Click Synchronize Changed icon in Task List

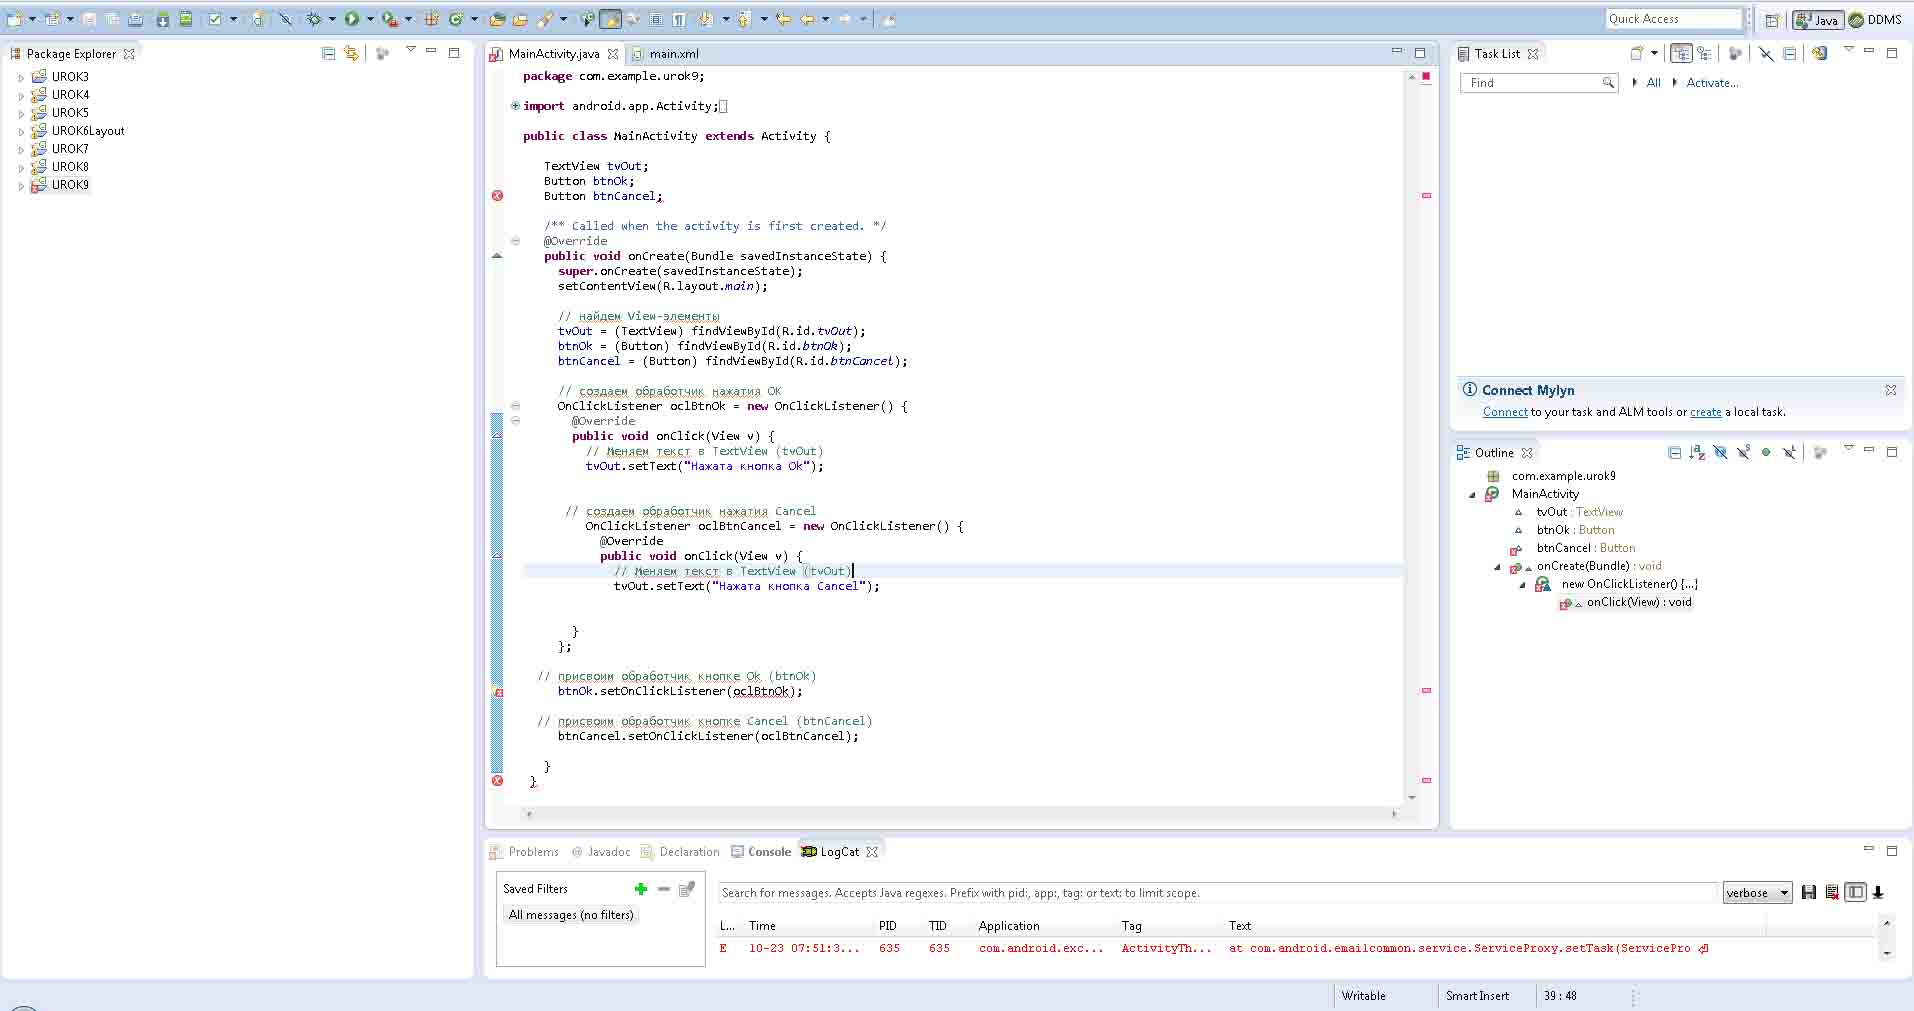coord(1819,53)
